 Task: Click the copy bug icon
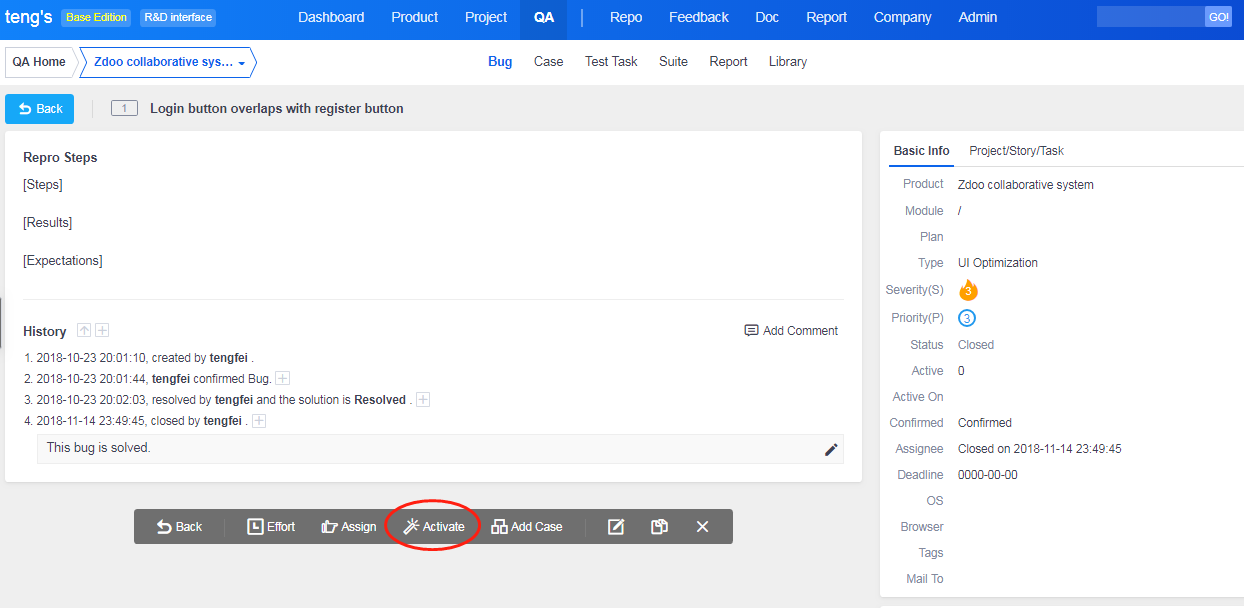click(x=659, y=527)
